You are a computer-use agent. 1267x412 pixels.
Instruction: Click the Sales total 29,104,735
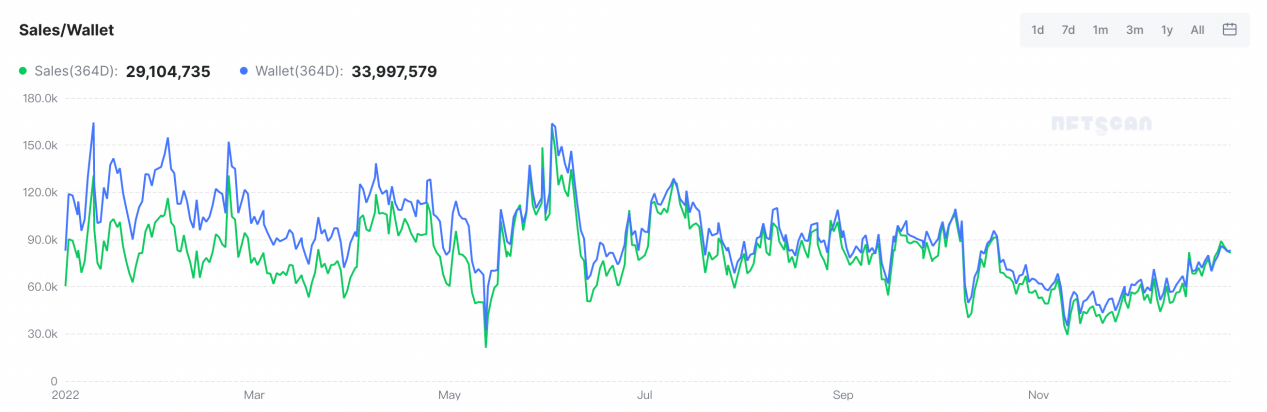(168, 72)
